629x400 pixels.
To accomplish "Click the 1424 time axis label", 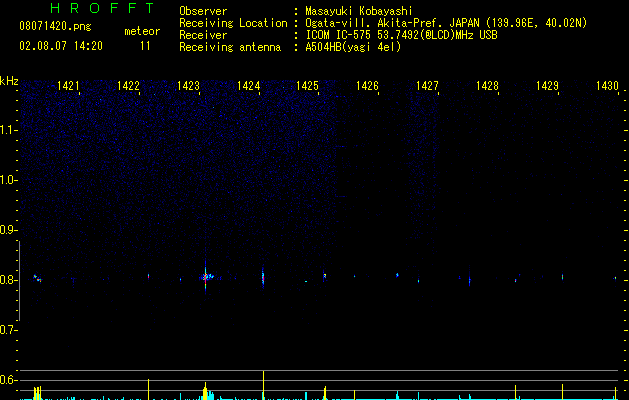I will click(248, 86).
